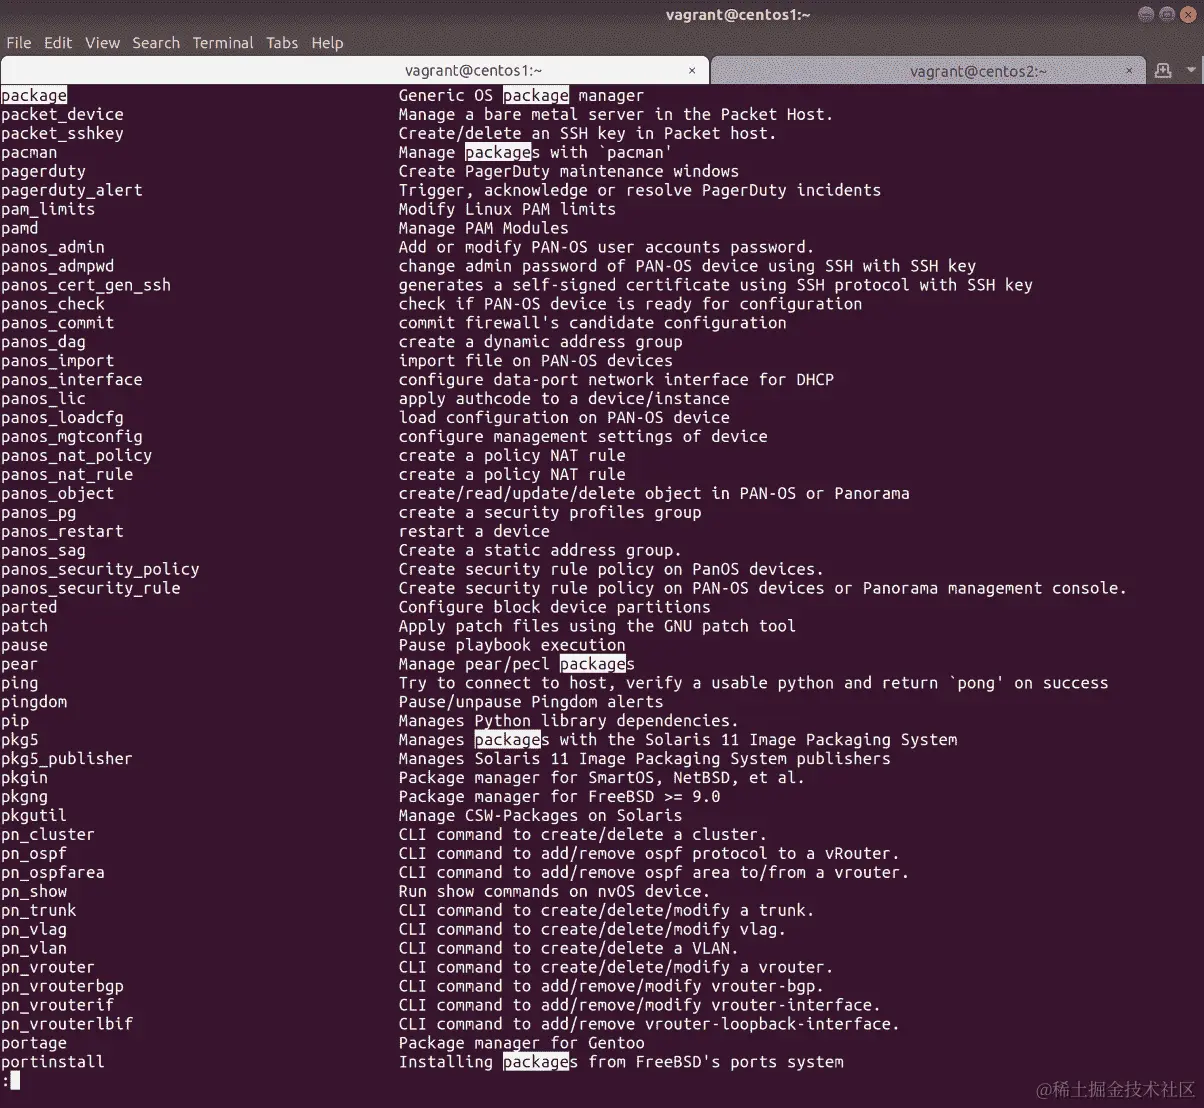Click the 'portinstall' module name

click(x=53, y=1064)
